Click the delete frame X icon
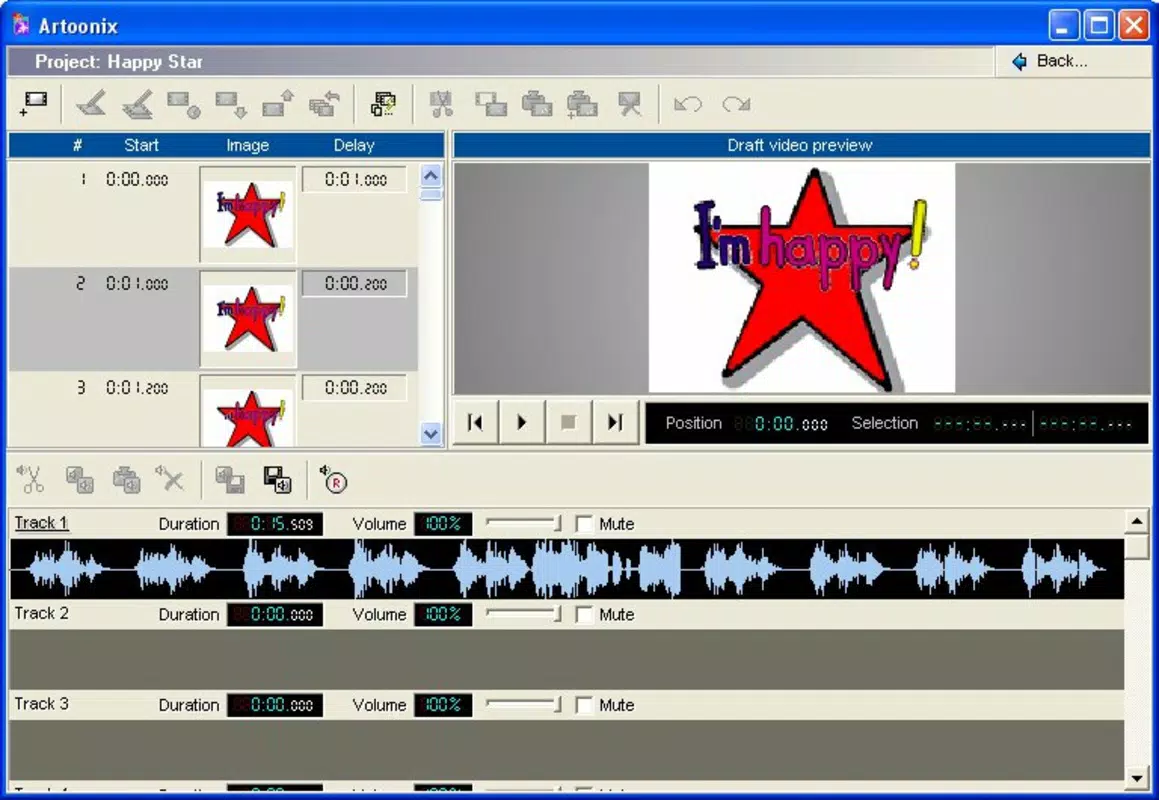This screenshot has width=1159, height=800. point(630,104)
